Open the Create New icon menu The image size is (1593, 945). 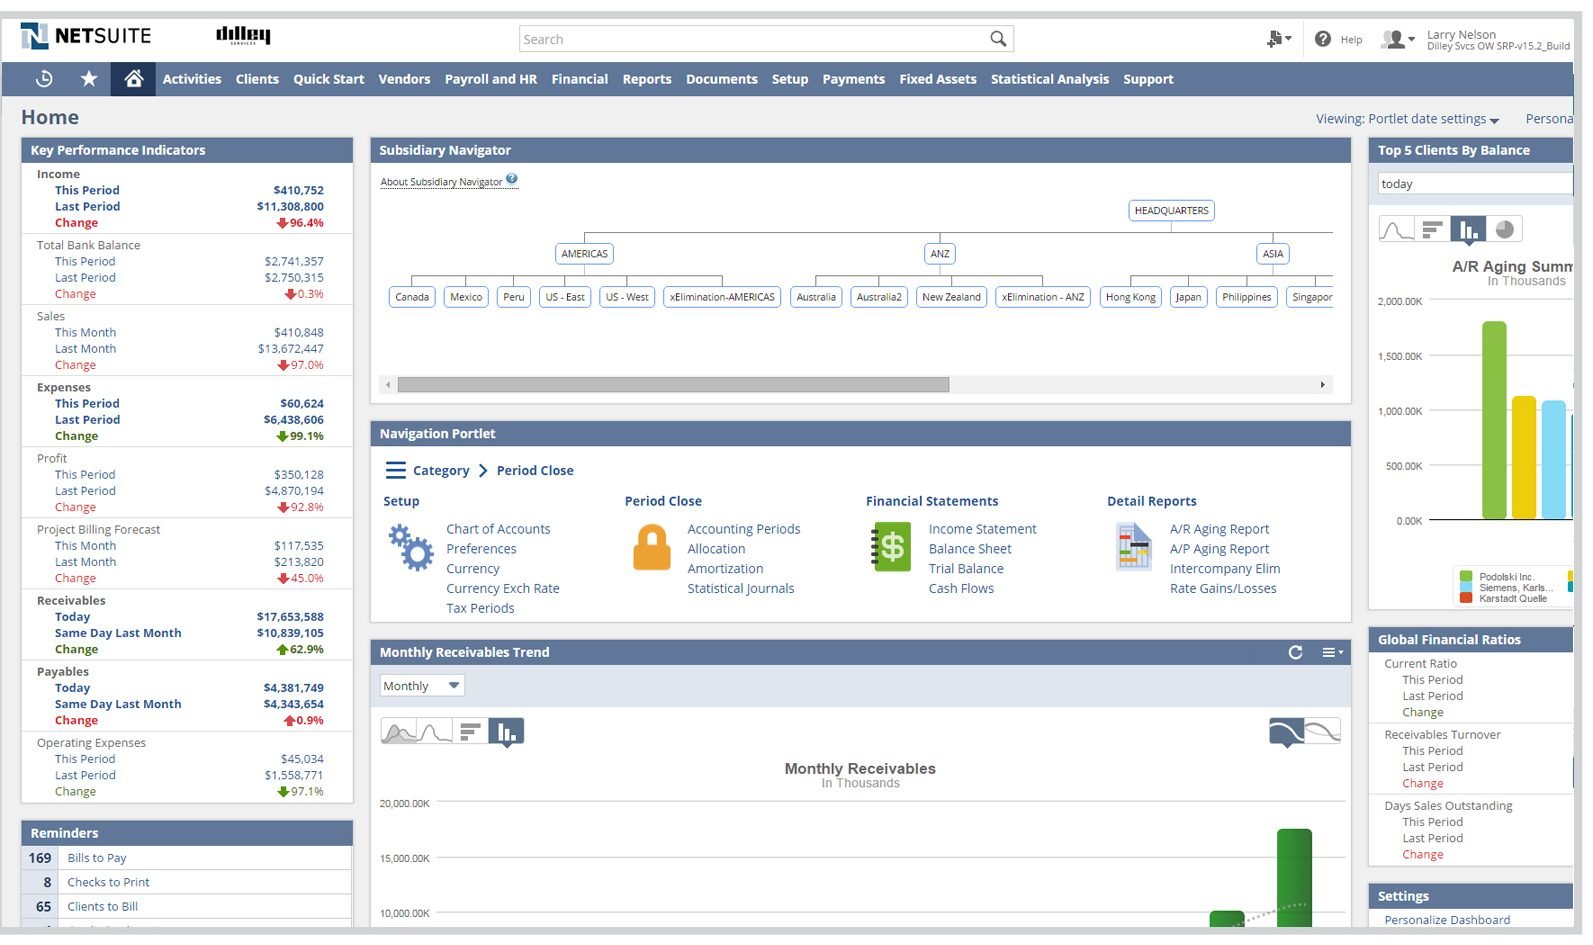tap(1279, 39)
